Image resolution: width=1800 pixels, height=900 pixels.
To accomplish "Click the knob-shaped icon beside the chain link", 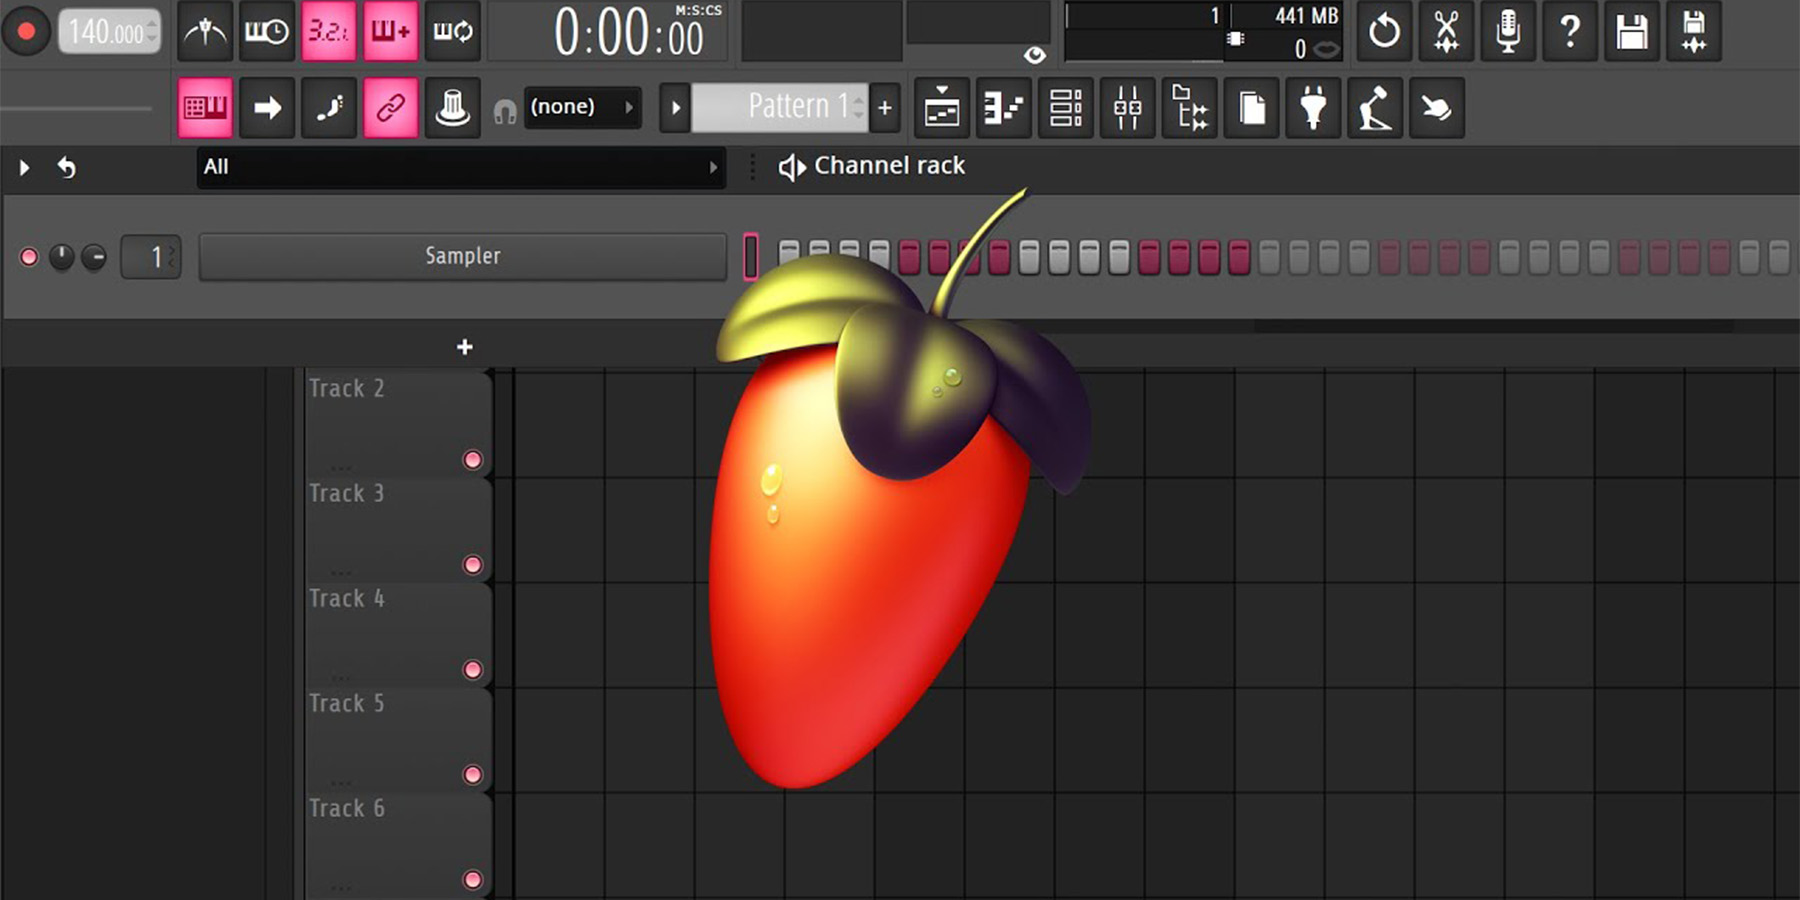I will coord(452,107).
